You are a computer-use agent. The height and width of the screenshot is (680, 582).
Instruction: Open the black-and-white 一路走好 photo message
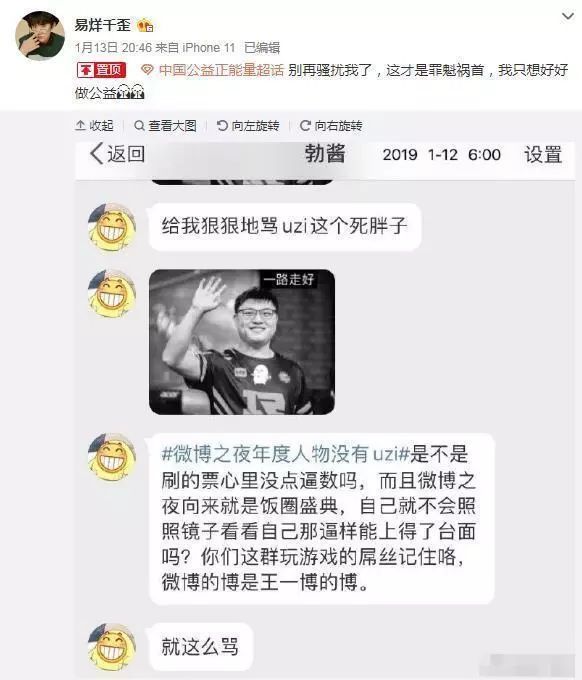tap(242, 342)
